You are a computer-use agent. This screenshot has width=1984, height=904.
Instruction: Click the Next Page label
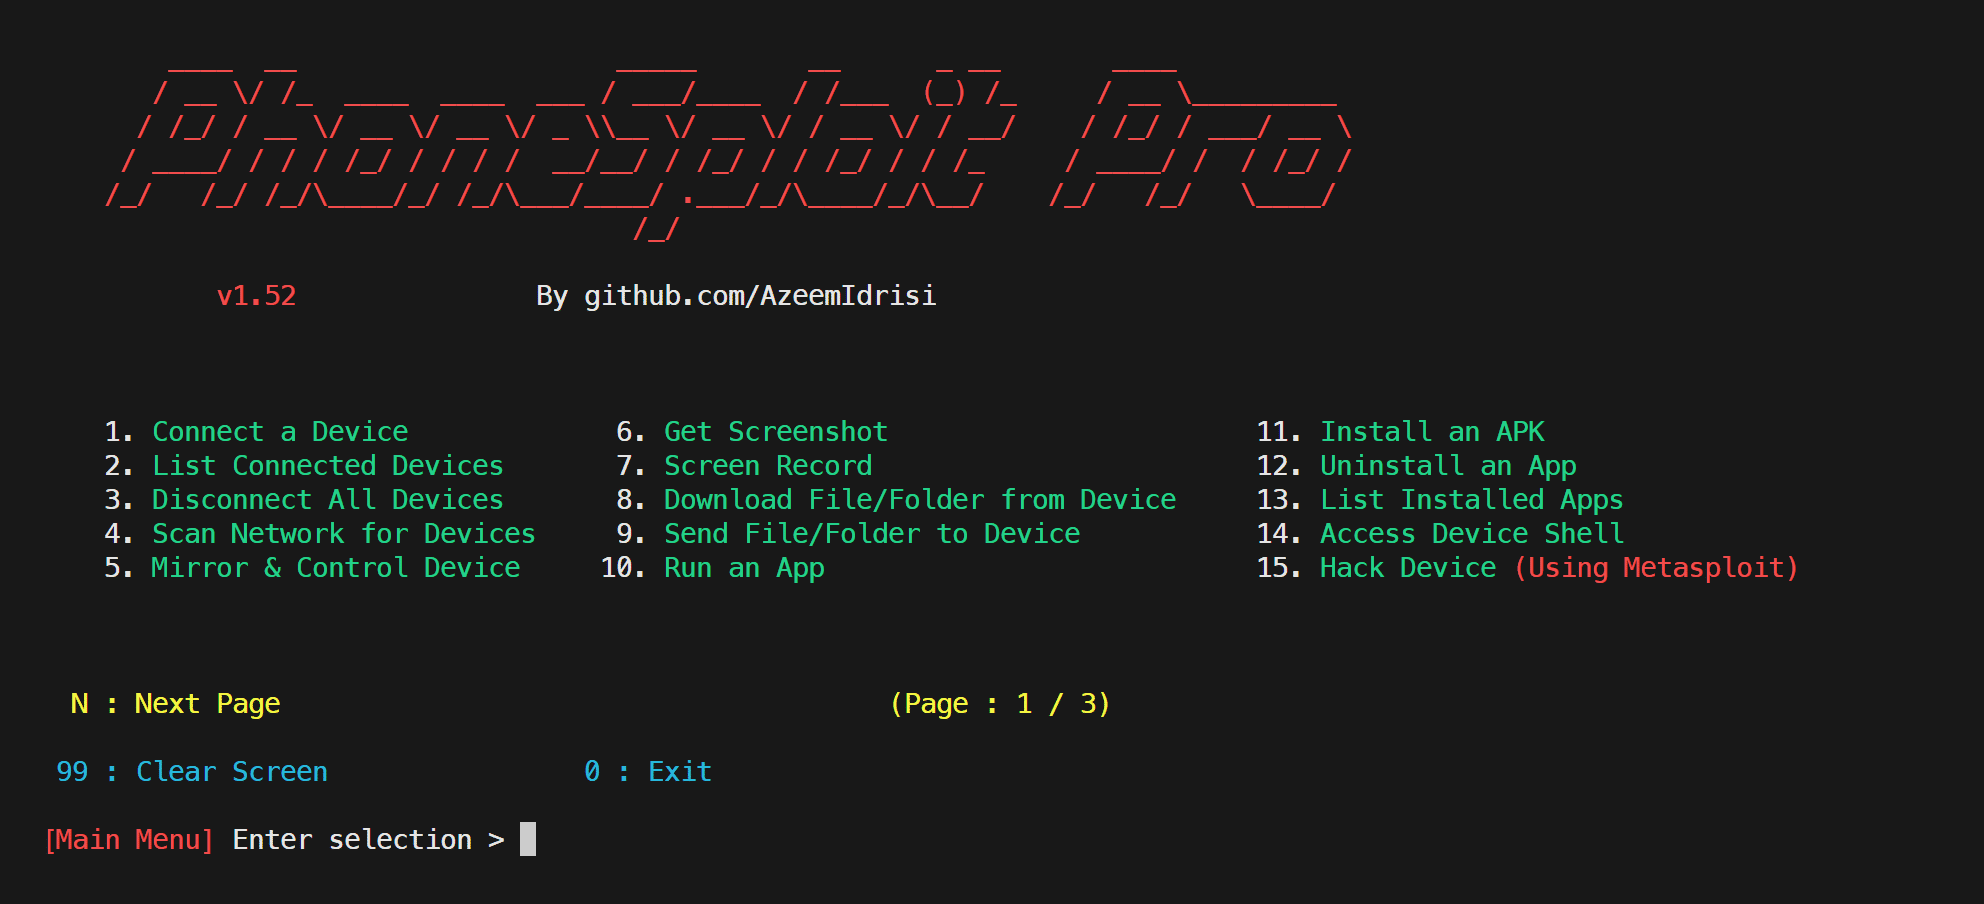pyautogui.click(x=206, y=704)
